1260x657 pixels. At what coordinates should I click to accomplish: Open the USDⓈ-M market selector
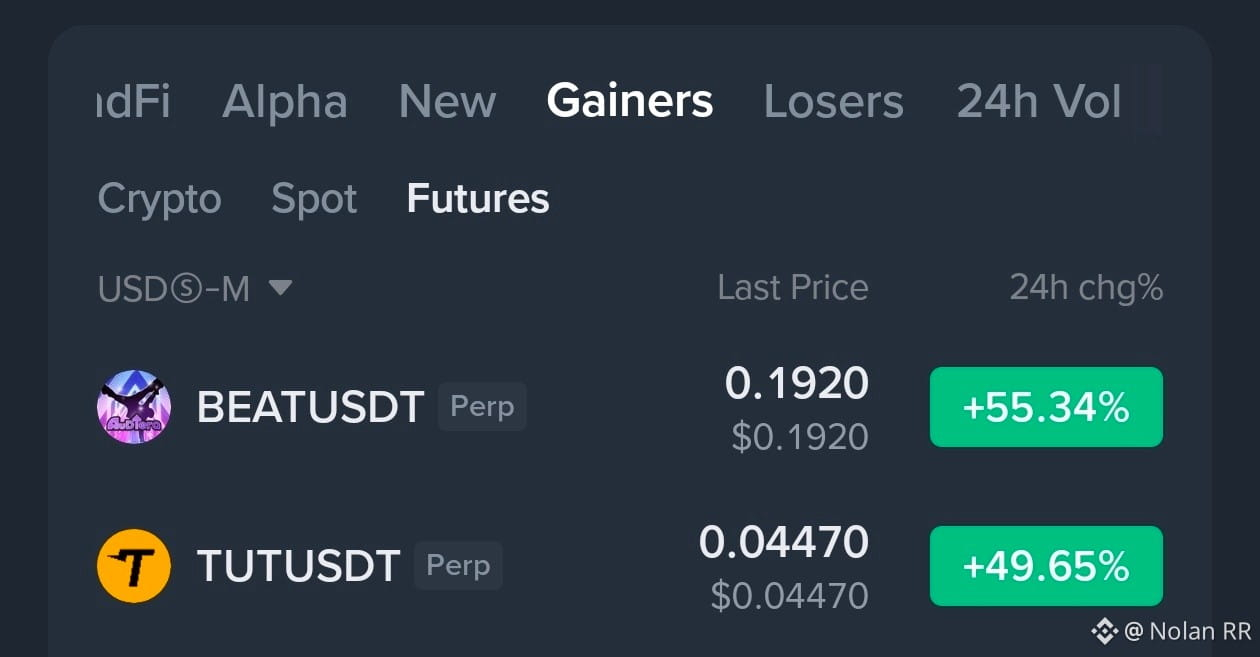(x=195, y=288)
